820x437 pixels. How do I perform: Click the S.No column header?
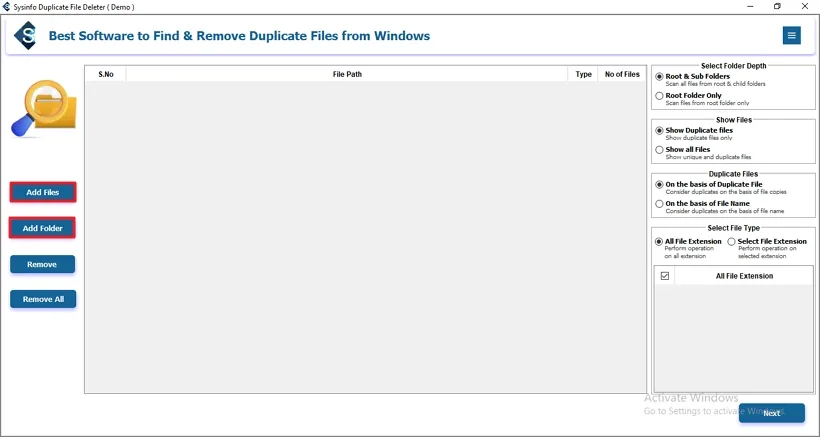pos(106,74)
